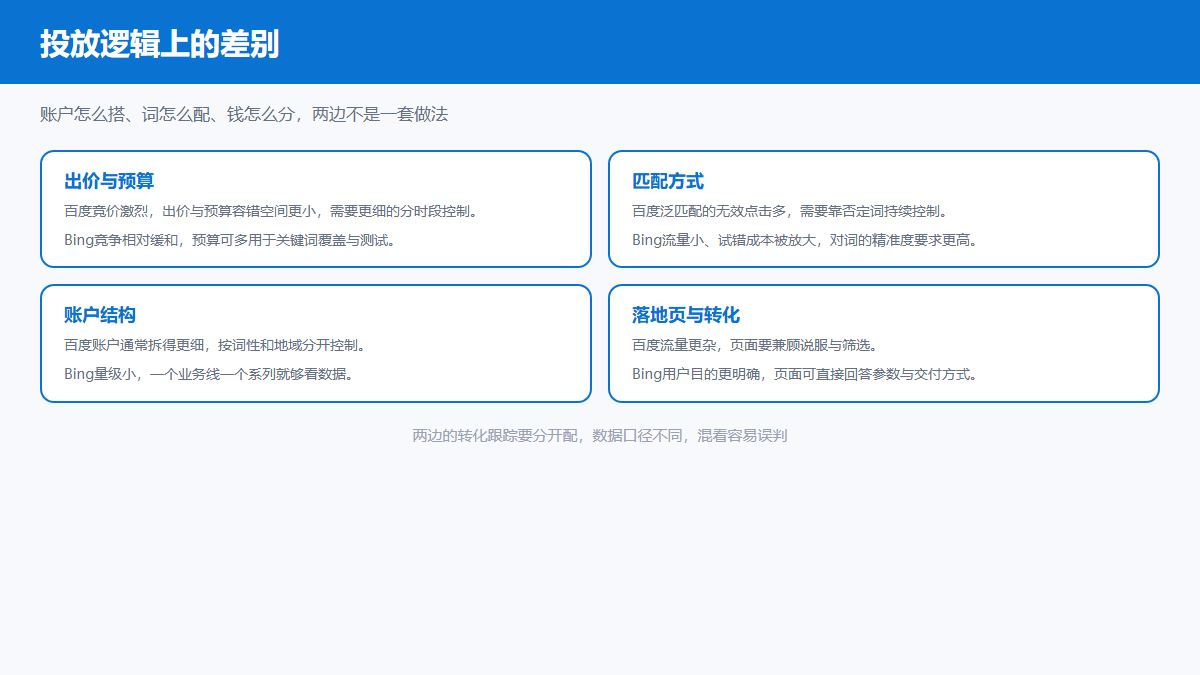The image size is (1200, 675).
Task: Click the 出价与预算 card heading
Action: tap(109, 181)
